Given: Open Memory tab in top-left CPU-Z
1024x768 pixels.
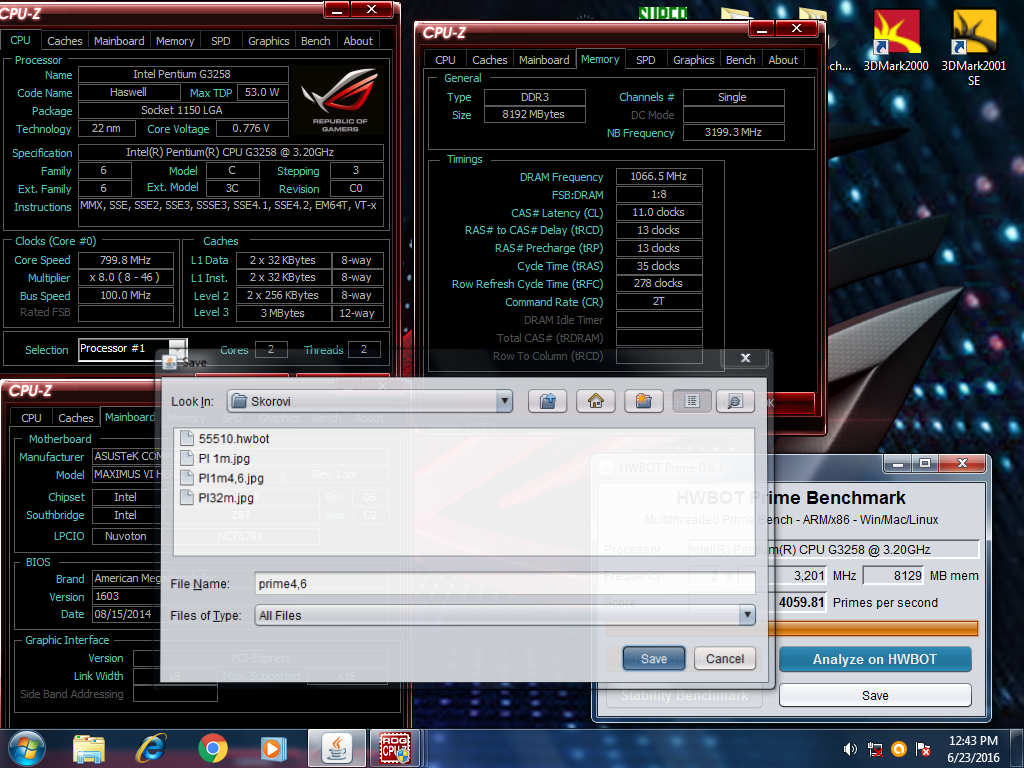Looking at the screenshot, I should click(175, 40).
